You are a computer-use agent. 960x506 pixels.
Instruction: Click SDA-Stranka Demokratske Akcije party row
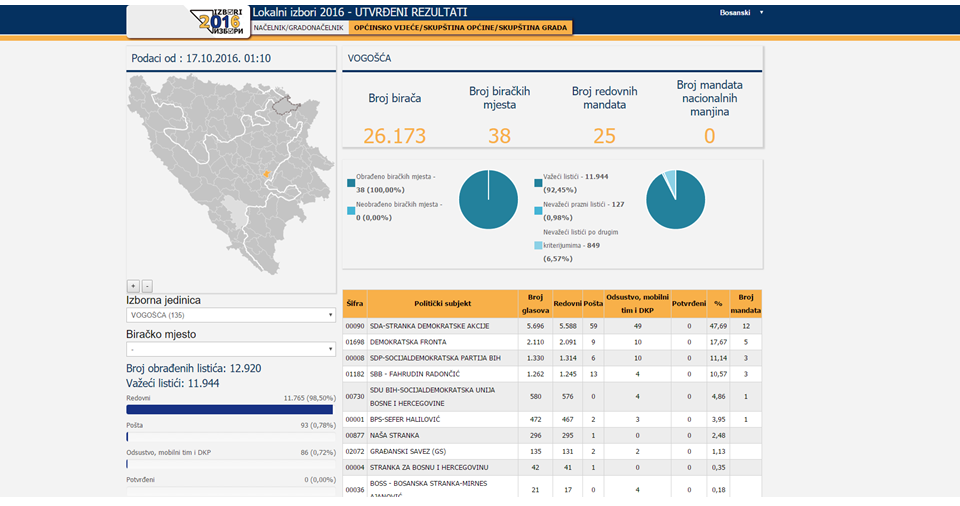pos(429,326)
